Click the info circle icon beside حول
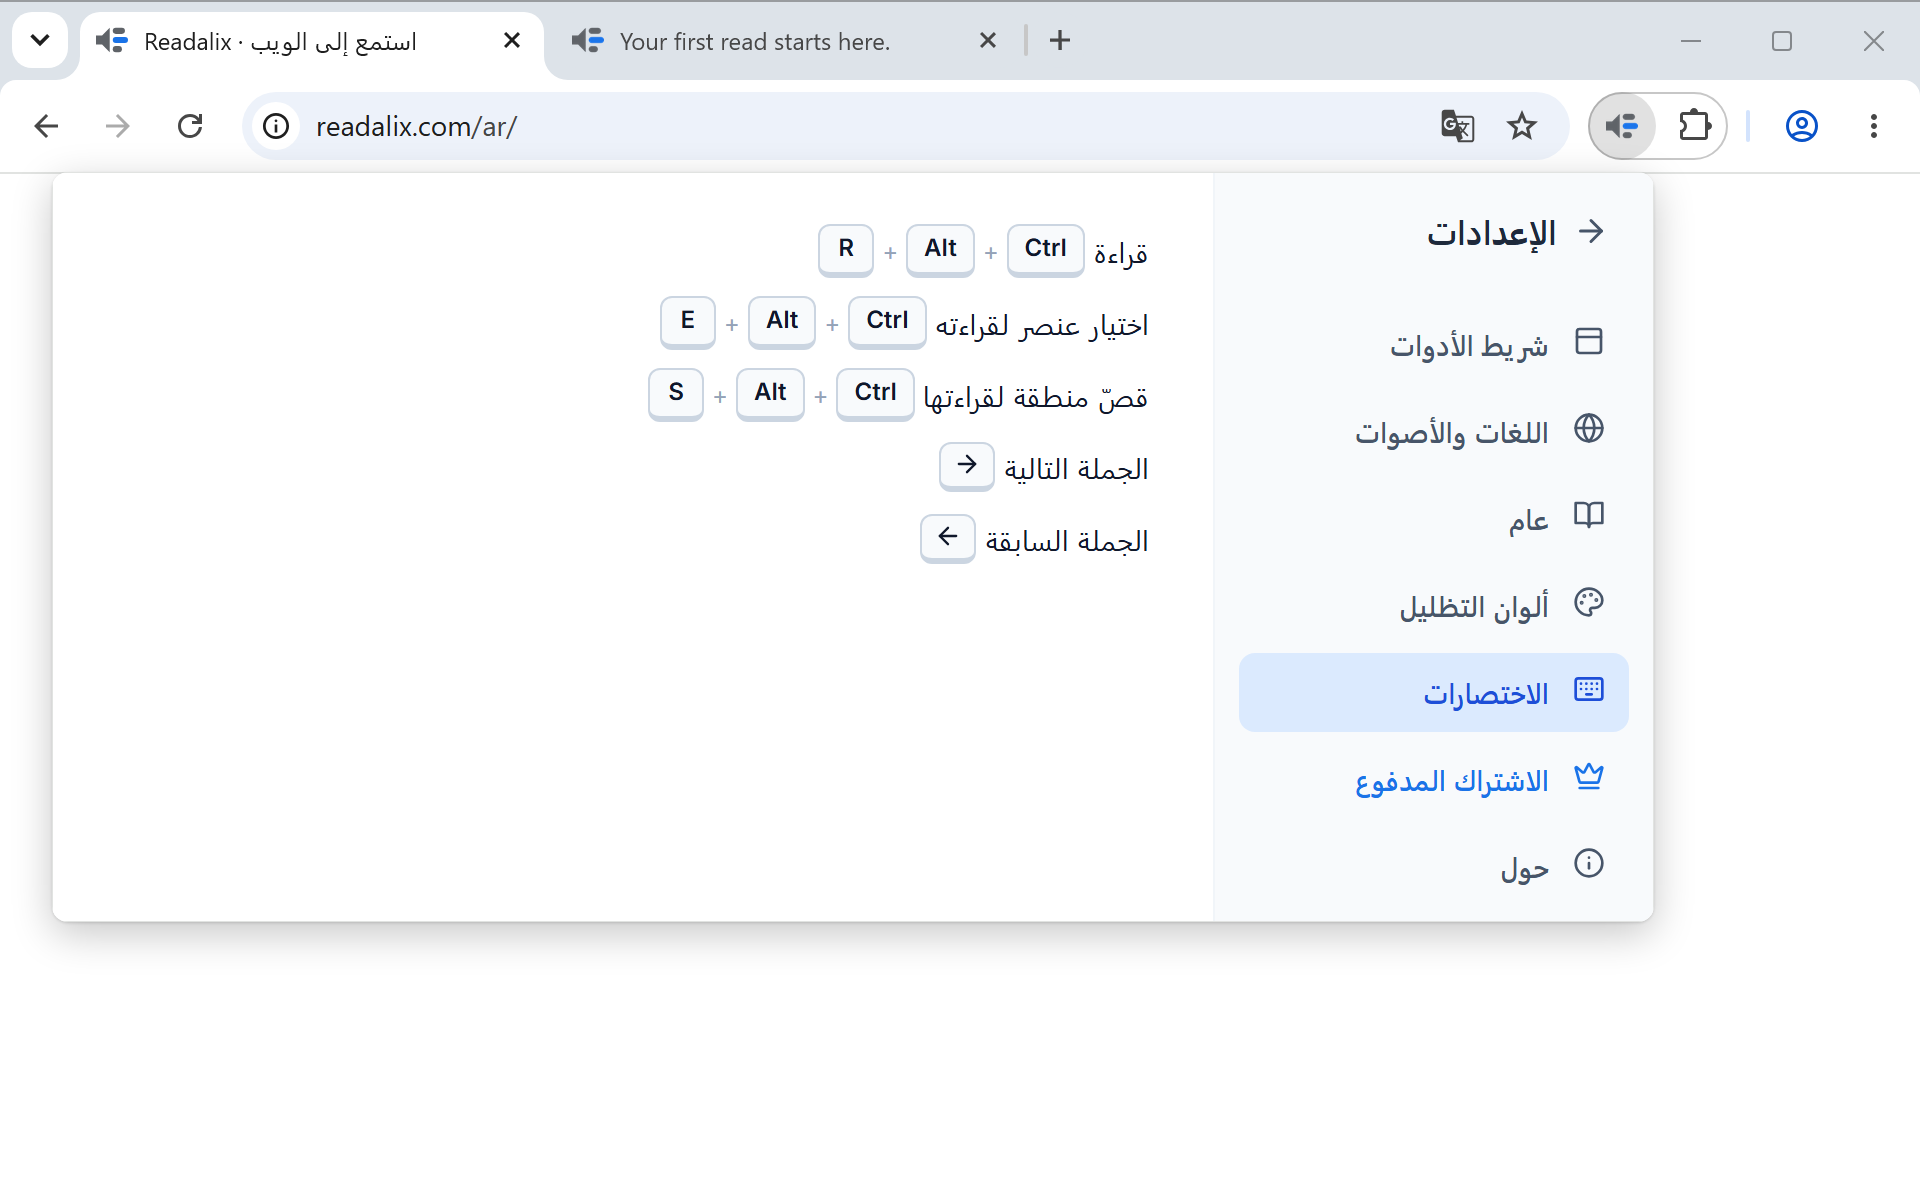This screenshot has width=1920, height=1200. (1588, 863)
